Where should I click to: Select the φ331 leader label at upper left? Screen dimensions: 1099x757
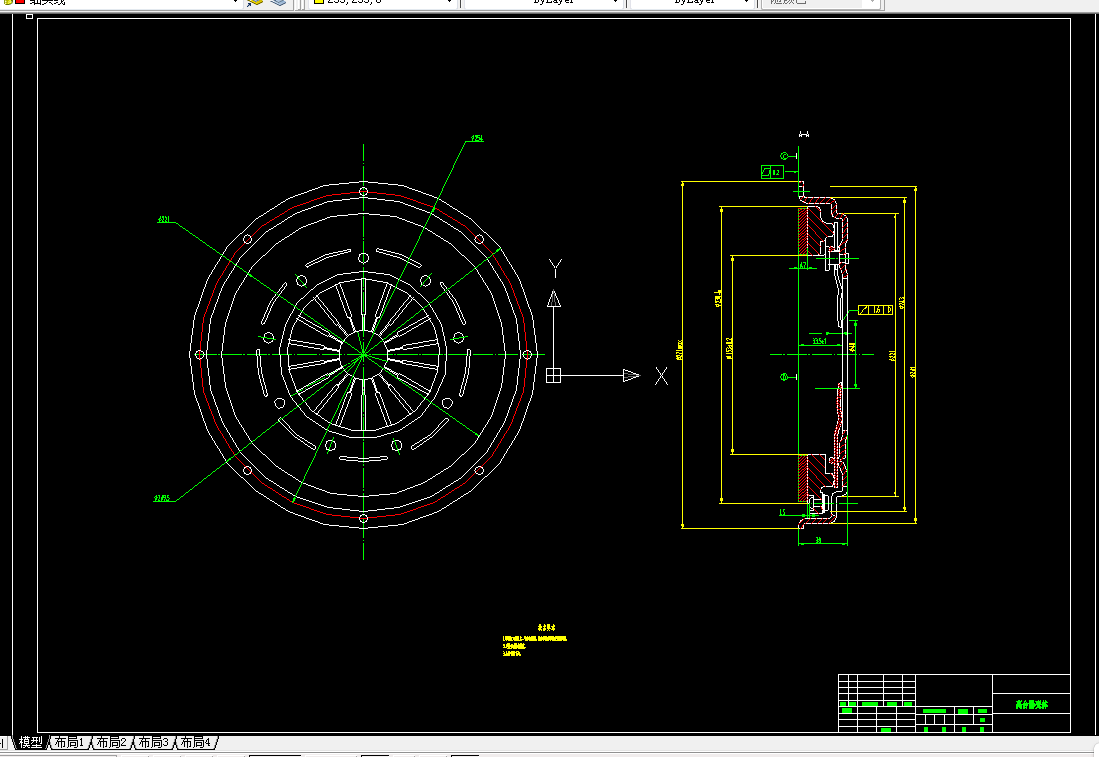[x=164, y=219]
